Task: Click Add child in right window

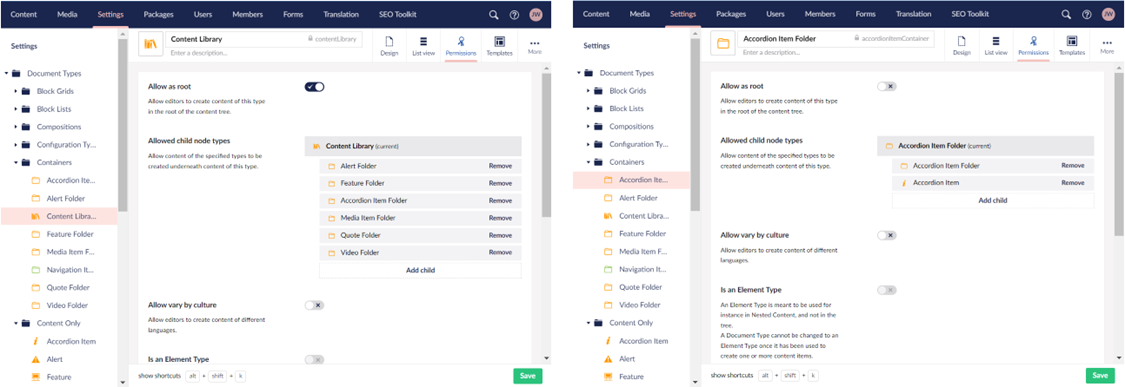Action: (993, 201)
